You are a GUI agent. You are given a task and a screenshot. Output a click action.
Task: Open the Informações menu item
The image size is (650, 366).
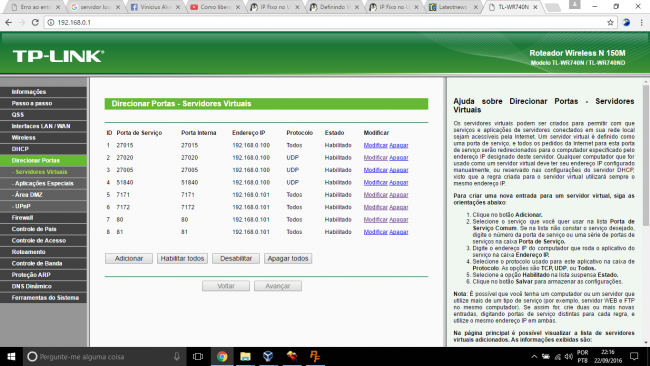click(44, 92)
